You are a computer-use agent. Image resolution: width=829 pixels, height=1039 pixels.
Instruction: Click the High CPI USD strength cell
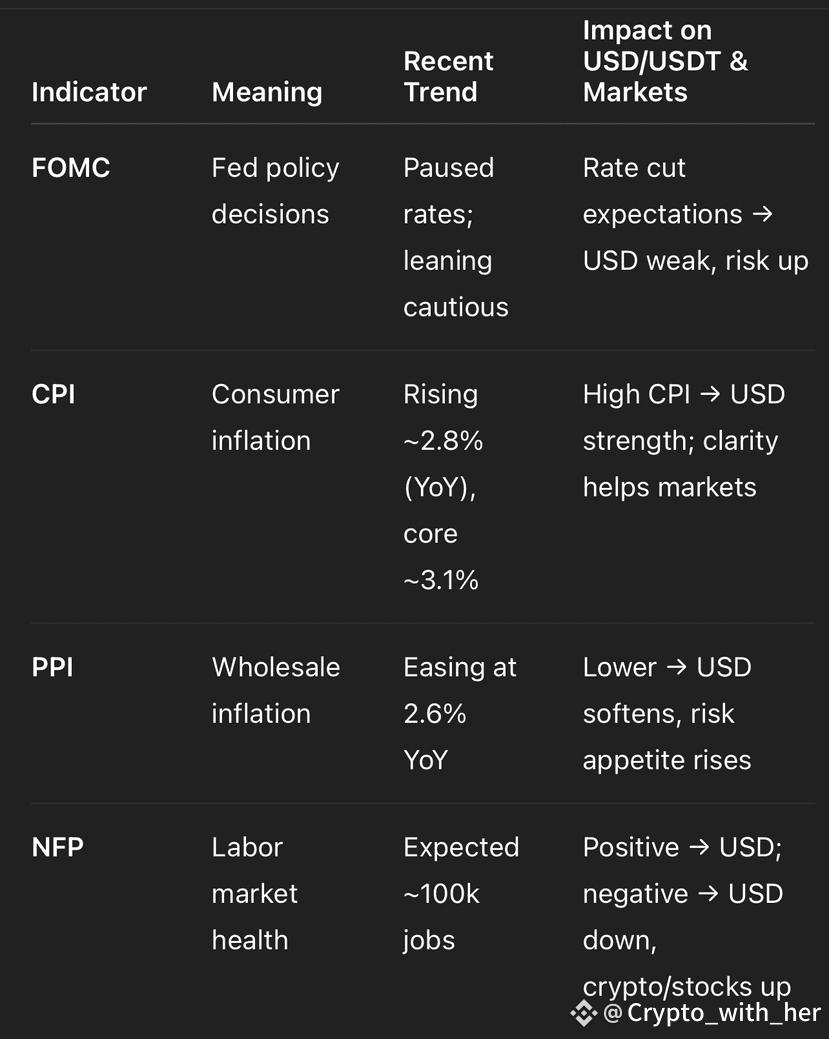[x=684, y=441]
